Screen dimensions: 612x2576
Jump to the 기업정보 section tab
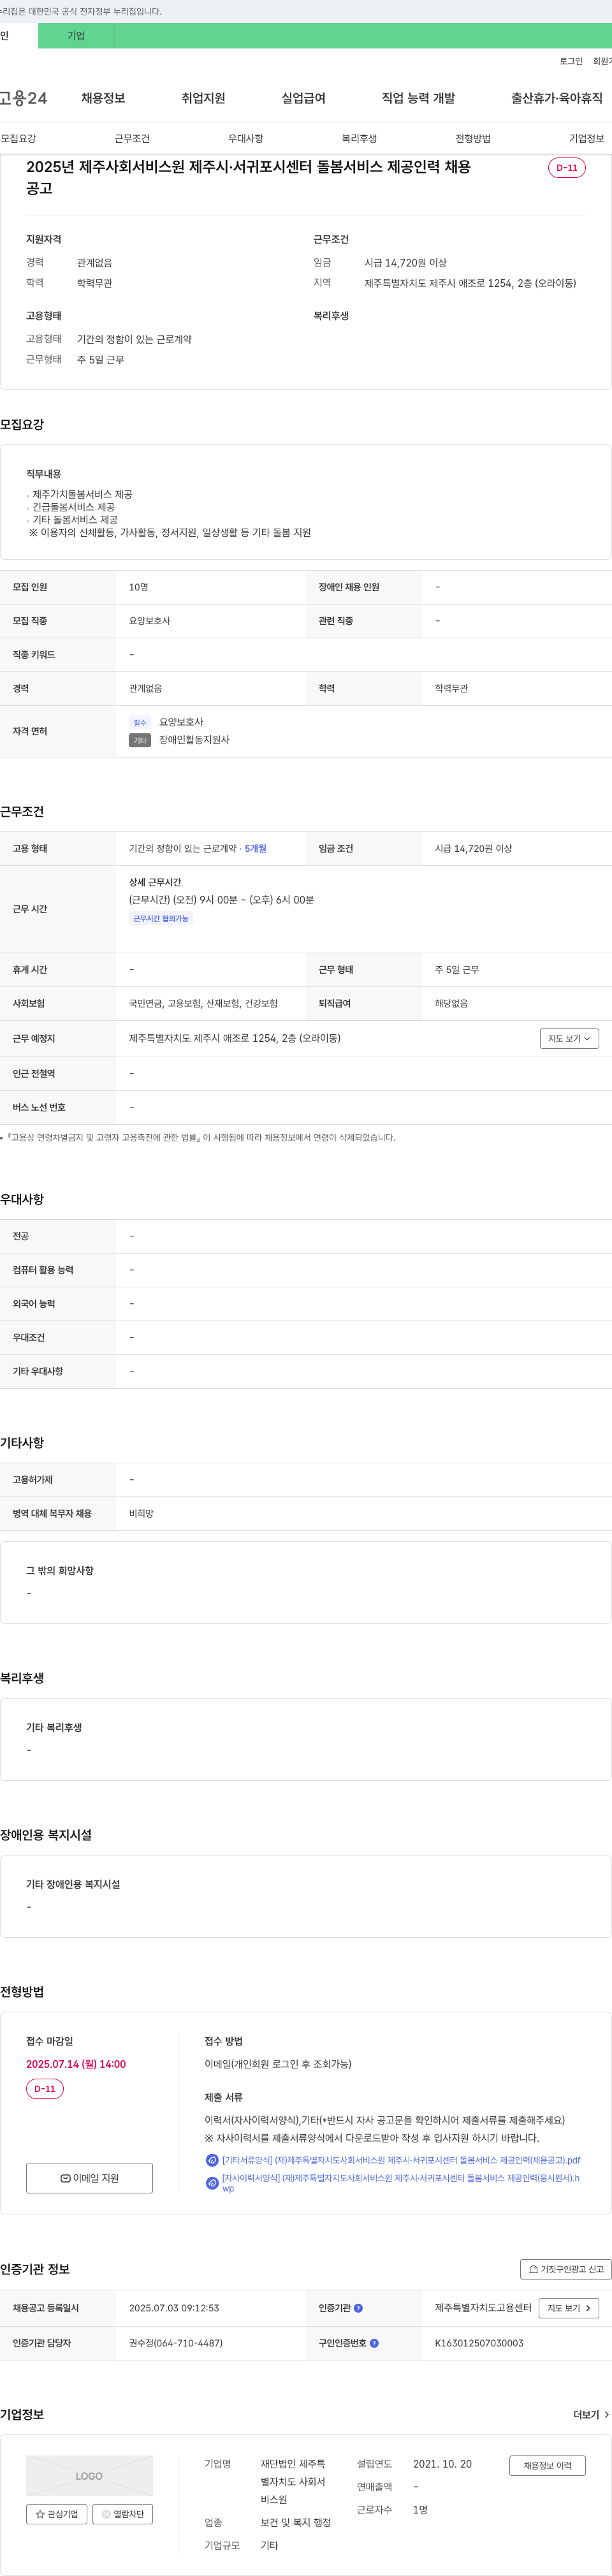pyautogui.click(x=587, y=138)
